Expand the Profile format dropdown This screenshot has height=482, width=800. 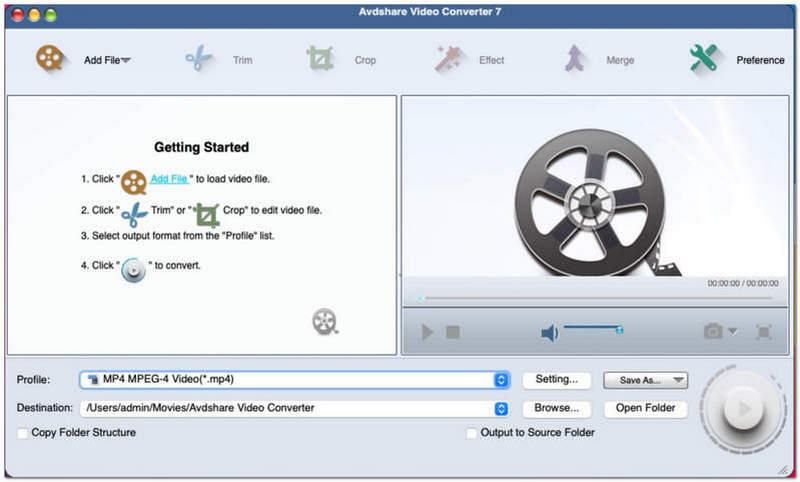[x=501, y=380]
